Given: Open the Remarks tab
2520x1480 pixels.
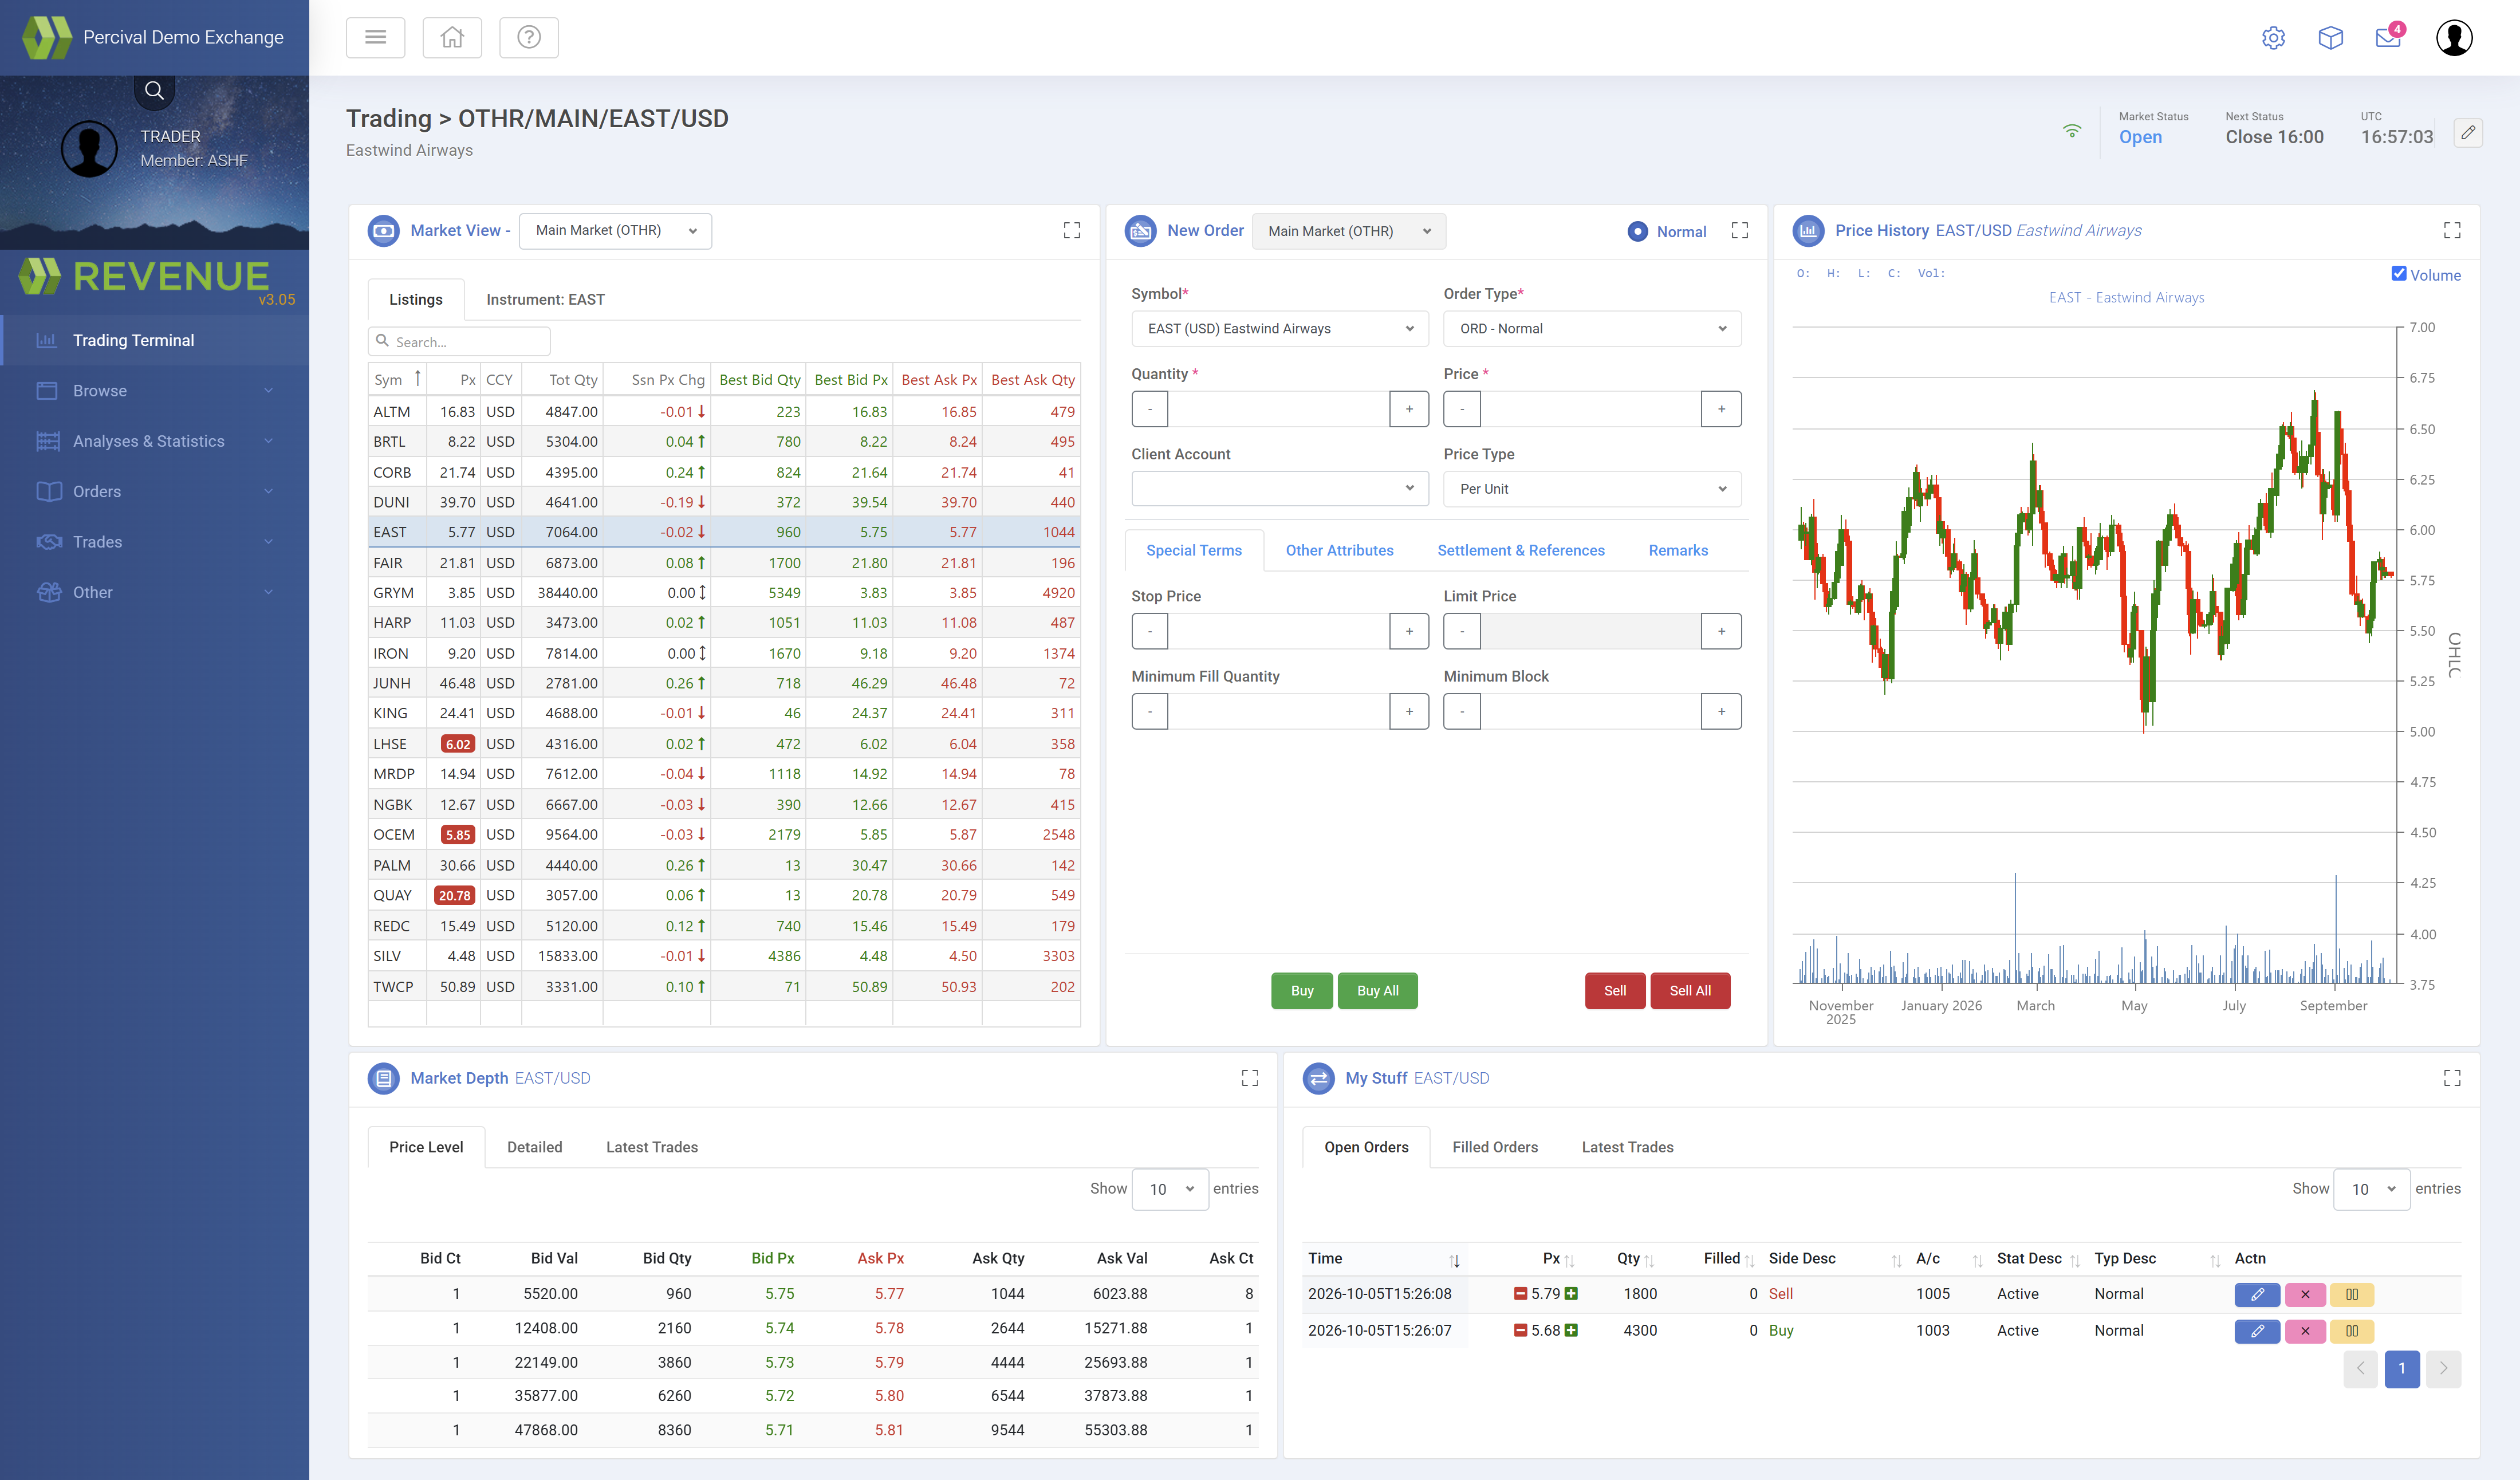Looking at the screenshot, I should pos(1678,551).
